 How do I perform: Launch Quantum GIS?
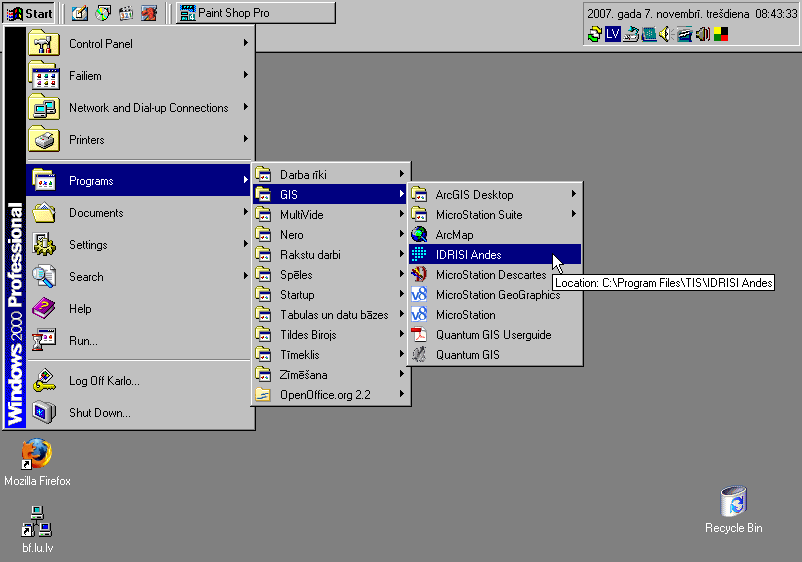495,354
